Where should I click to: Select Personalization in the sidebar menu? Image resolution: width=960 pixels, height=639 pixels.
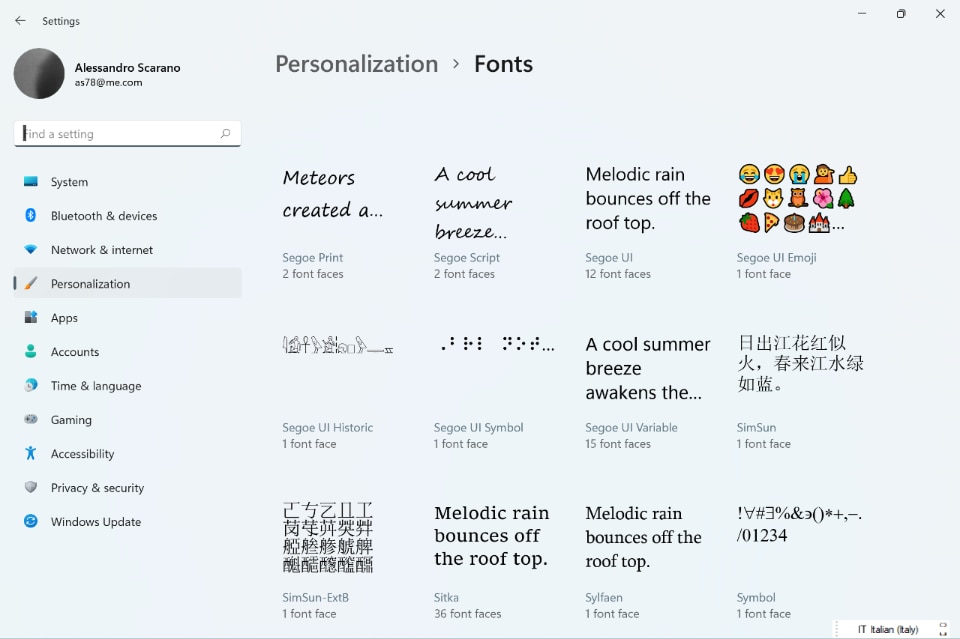[90, 284]
